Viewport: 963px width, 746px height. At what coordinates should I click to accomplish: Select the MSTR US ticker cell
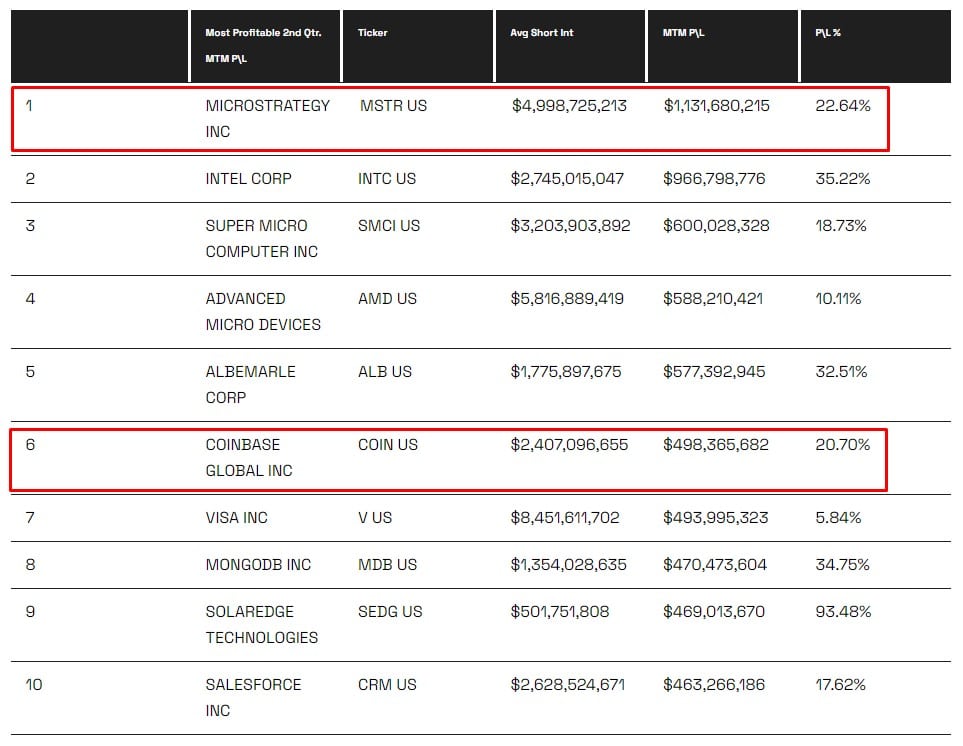(x=393, y=106)
